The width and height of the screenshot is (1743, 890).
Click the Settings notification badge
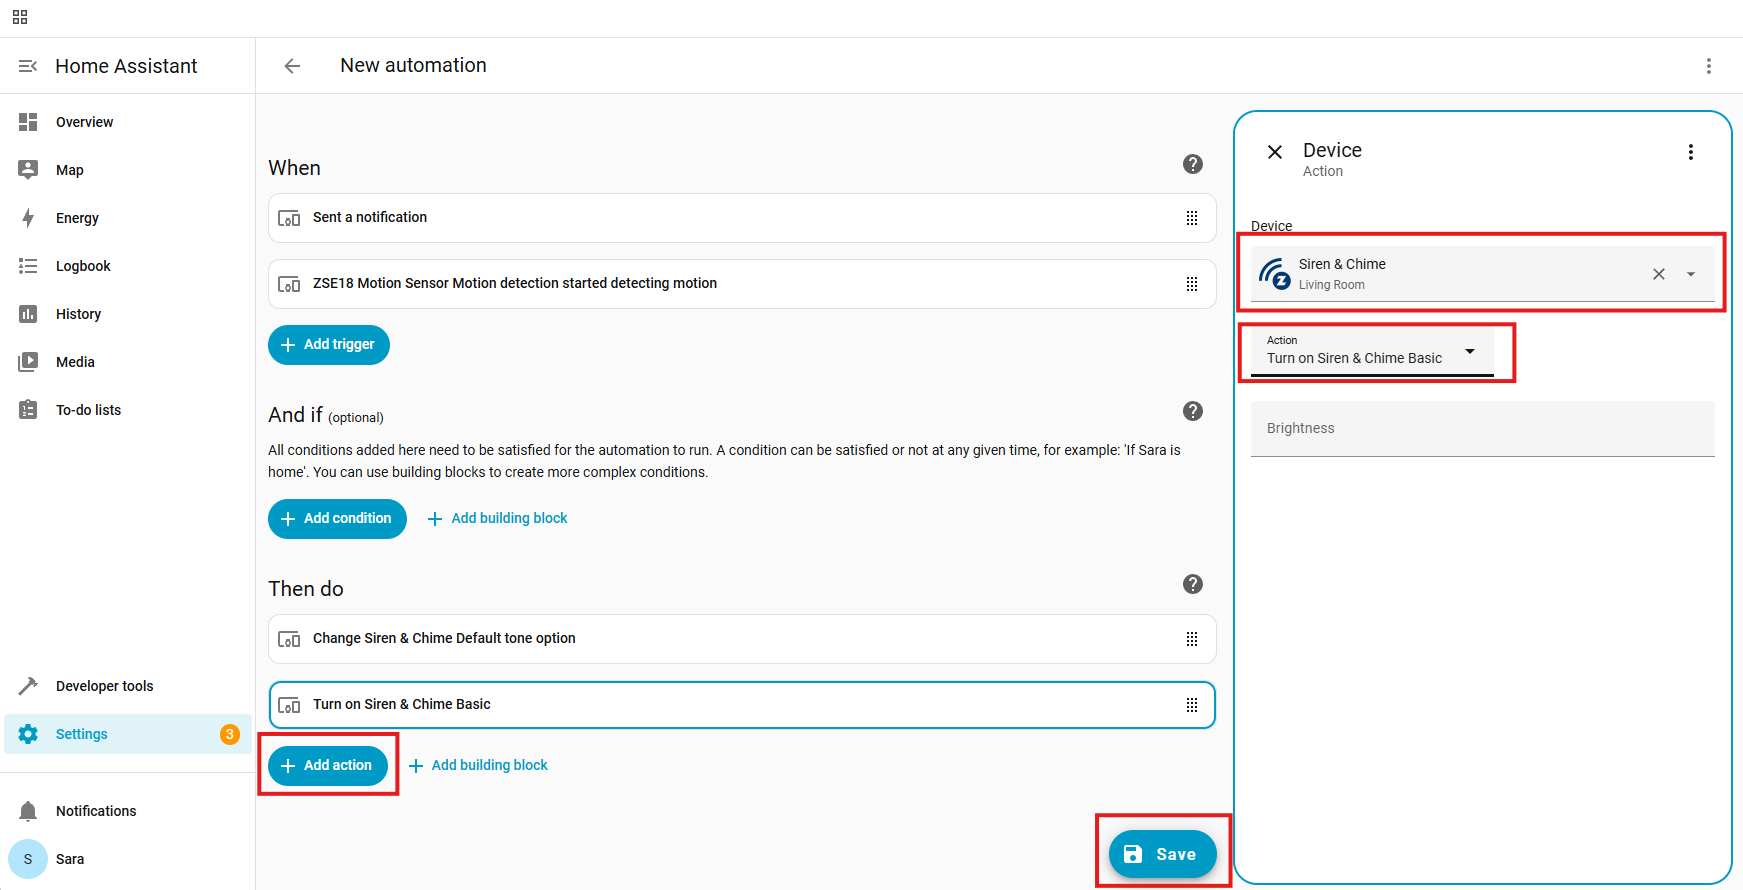tap(230, 734)
